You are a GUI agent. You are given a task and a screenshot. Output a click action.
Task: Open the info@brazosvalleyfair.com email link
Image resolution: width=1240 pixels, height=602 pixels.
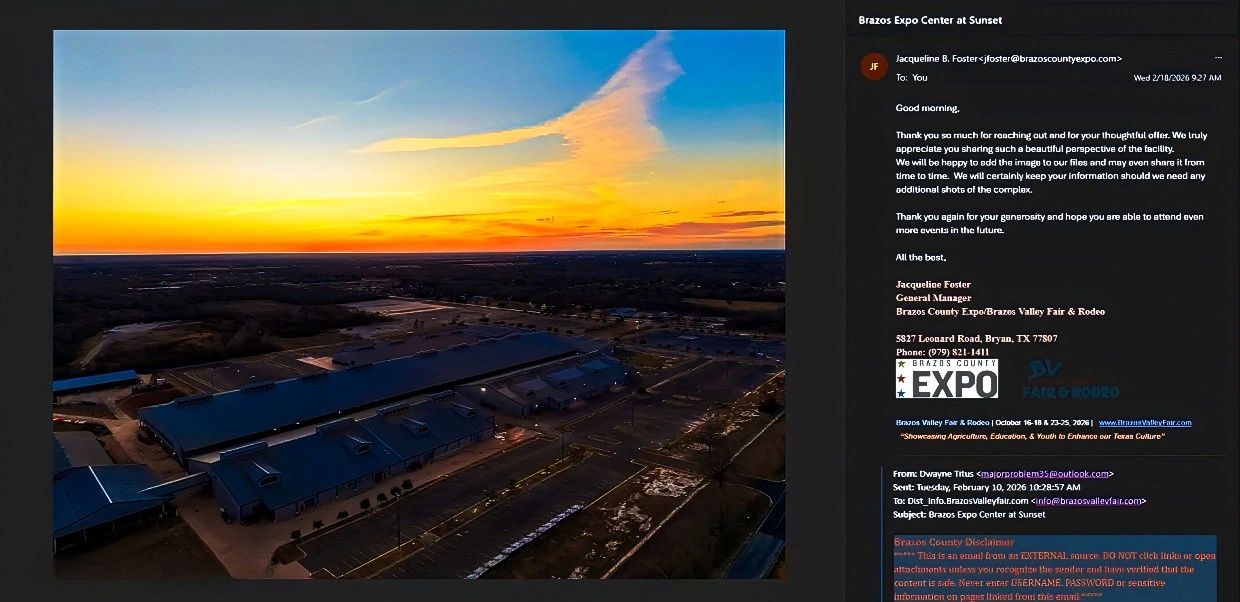coord(1086,501)
